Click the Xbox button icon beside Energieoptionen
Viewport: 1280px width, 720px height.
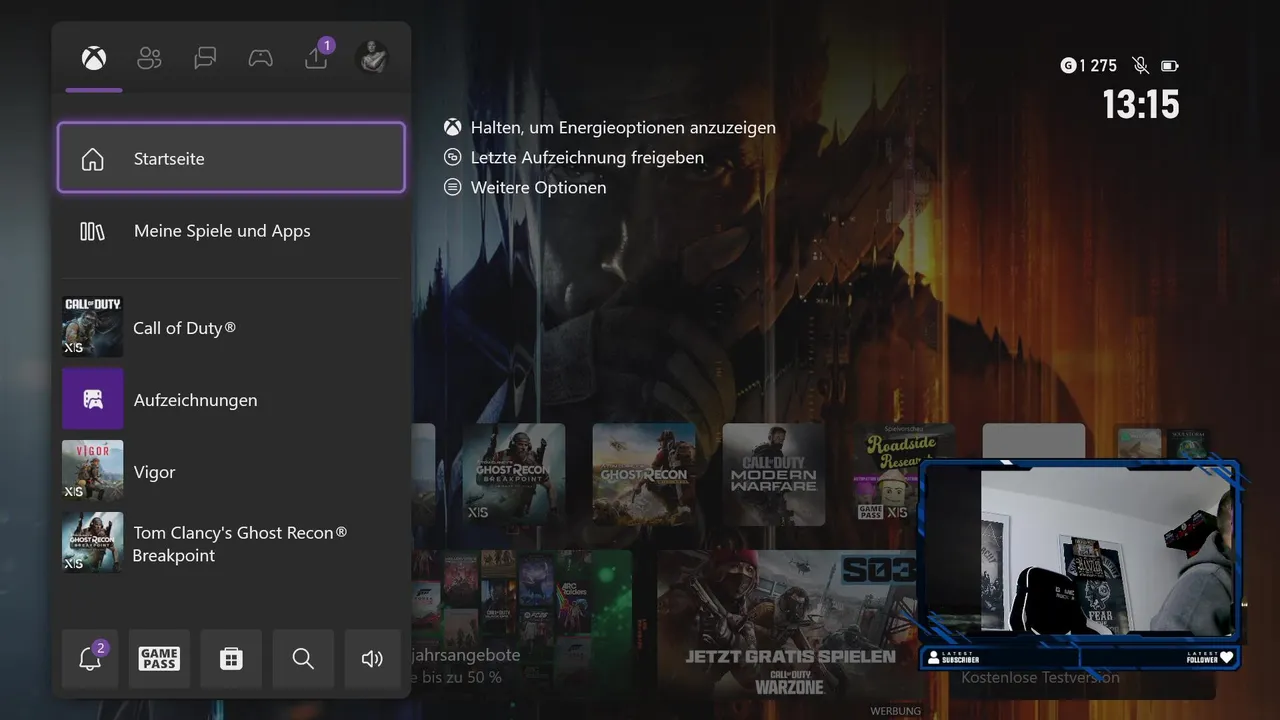click(453, 128)
